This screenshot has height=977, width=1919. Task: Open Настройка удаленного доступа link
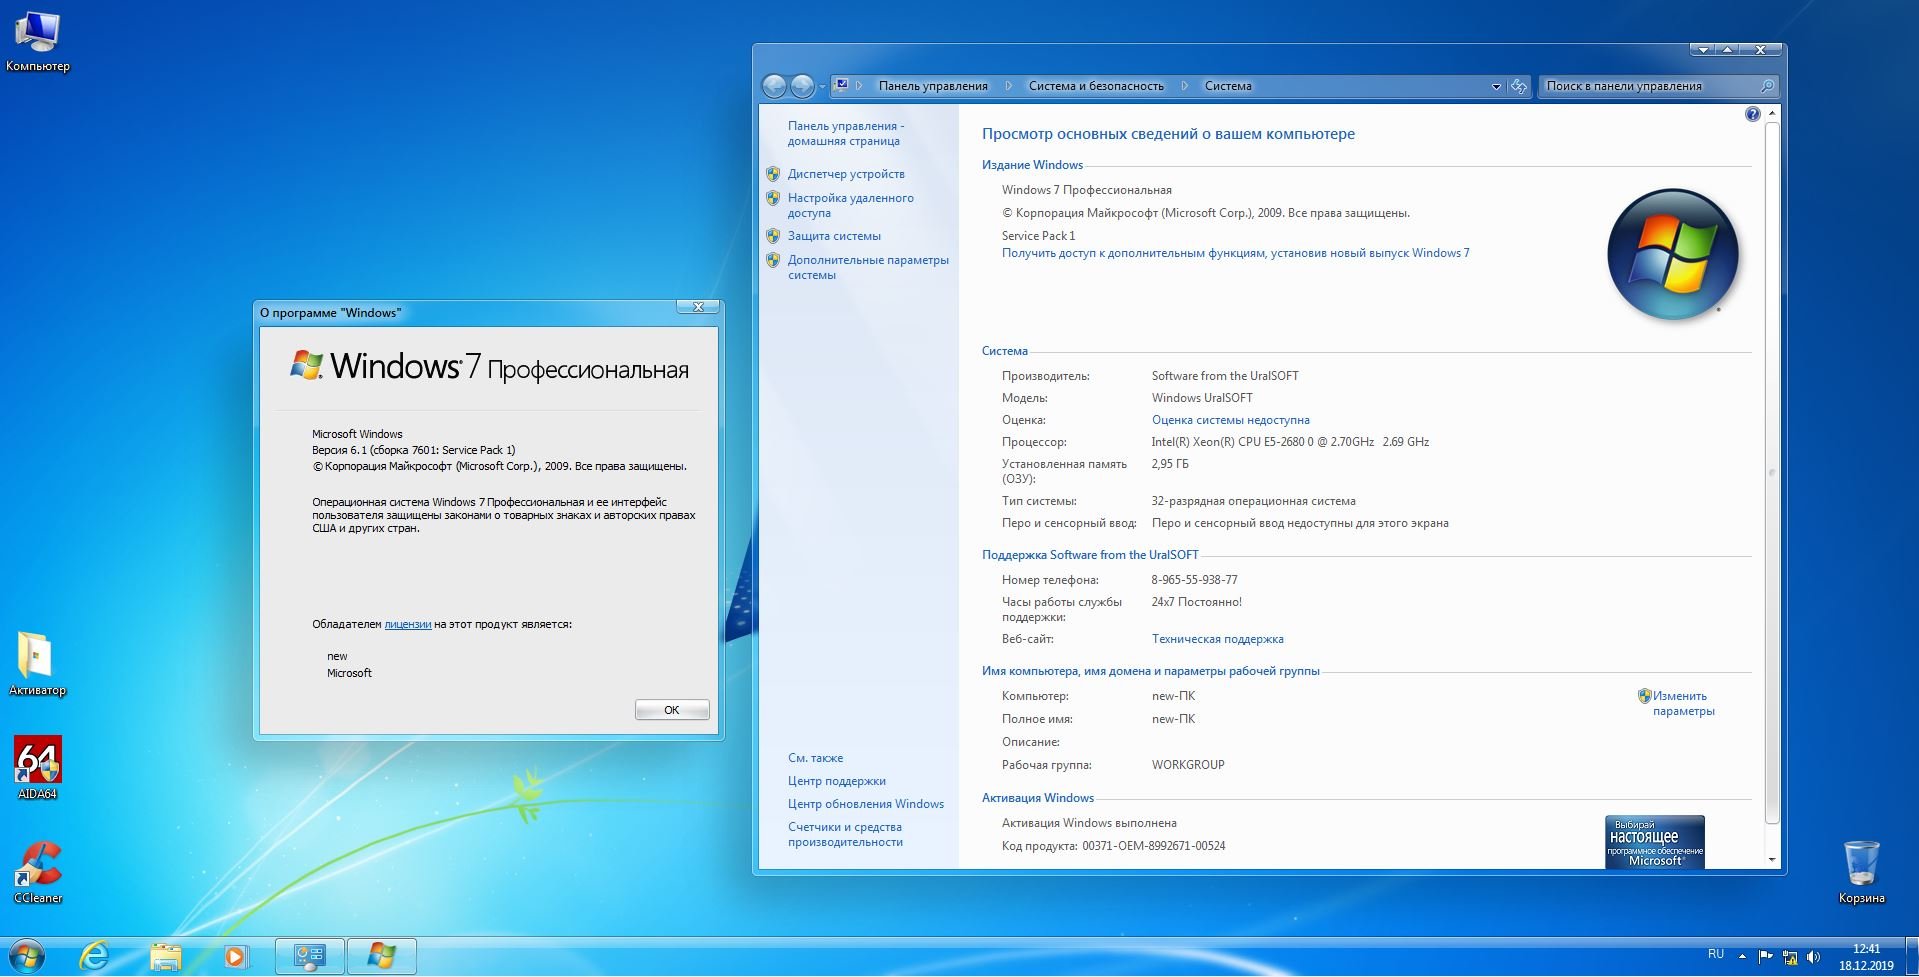[x=850, y=205]
